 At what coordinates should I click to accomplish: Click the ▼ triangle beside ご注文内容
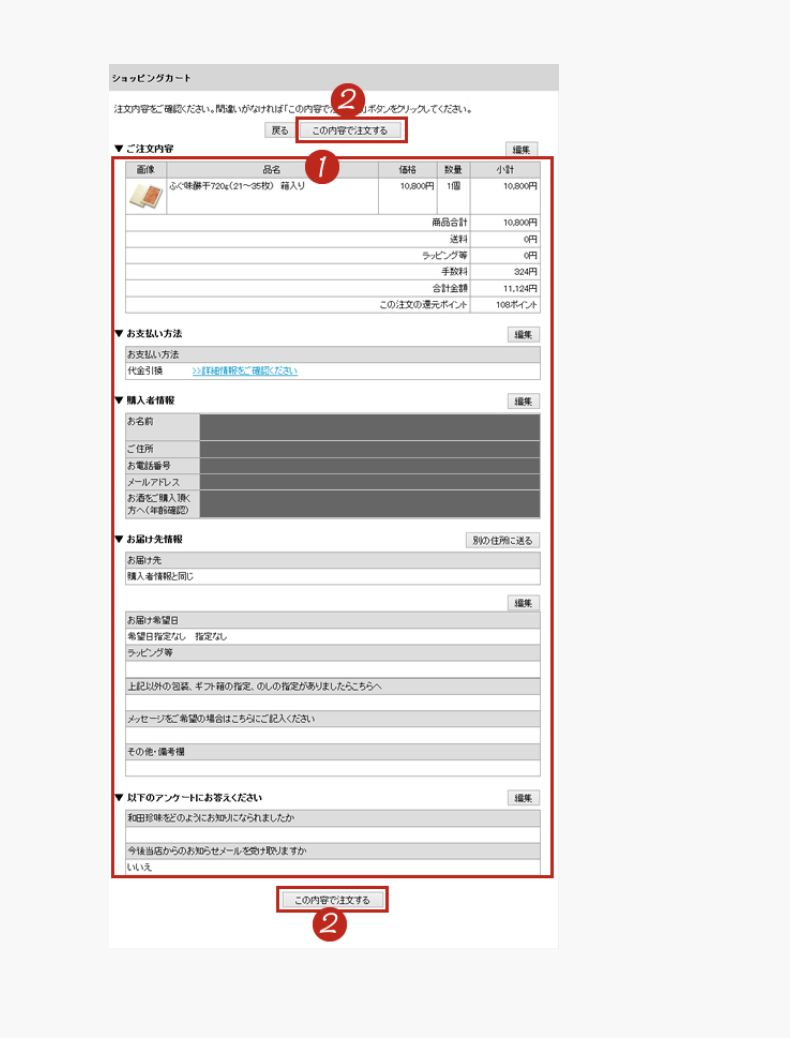[119, 149]
